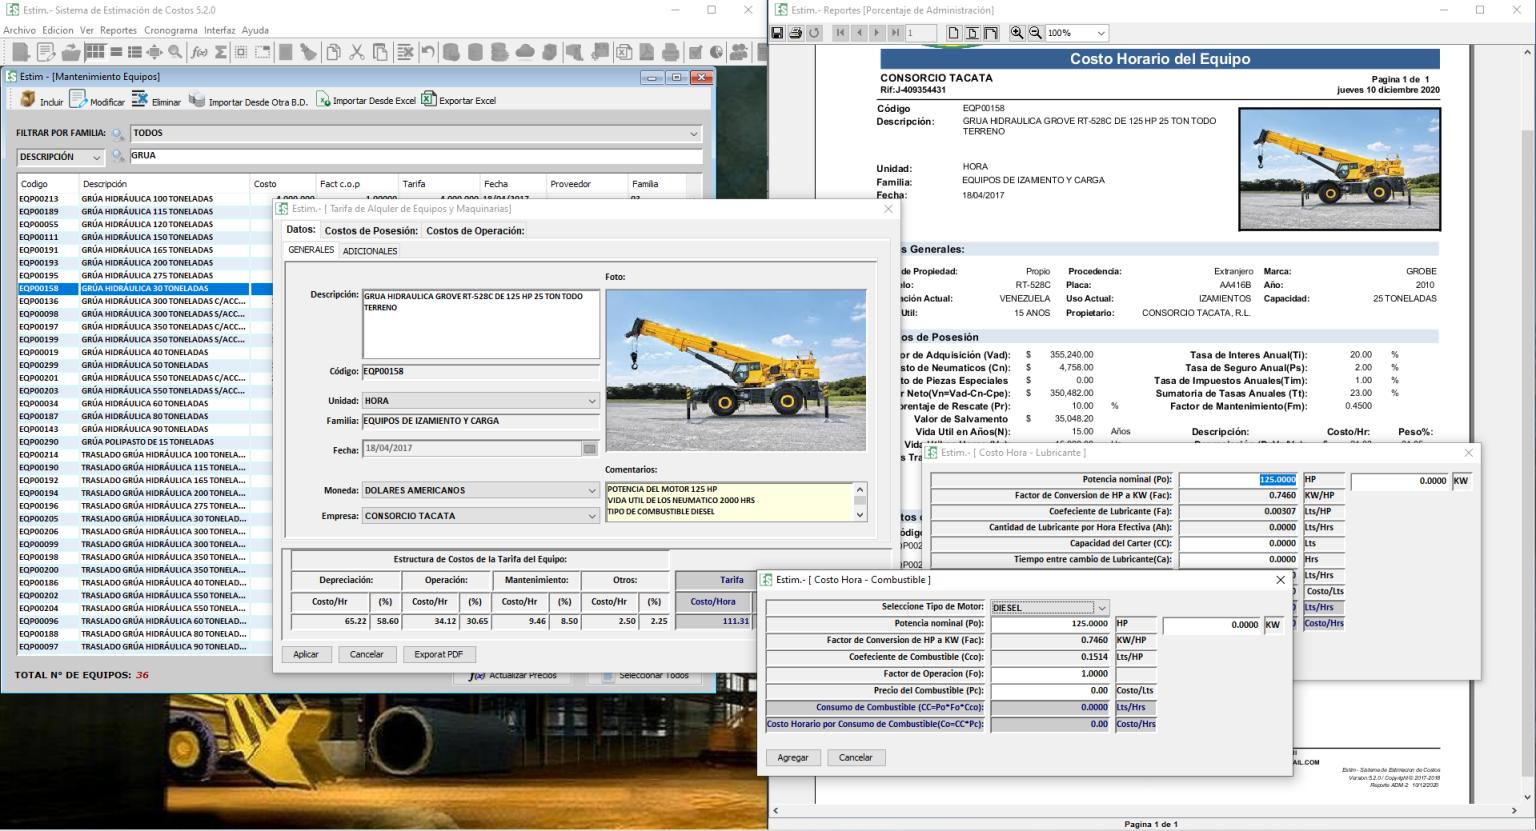This screenshot has height=831, width=1536.
Task: Open the 100% zoom level combo box
Action: [1077, 32]
